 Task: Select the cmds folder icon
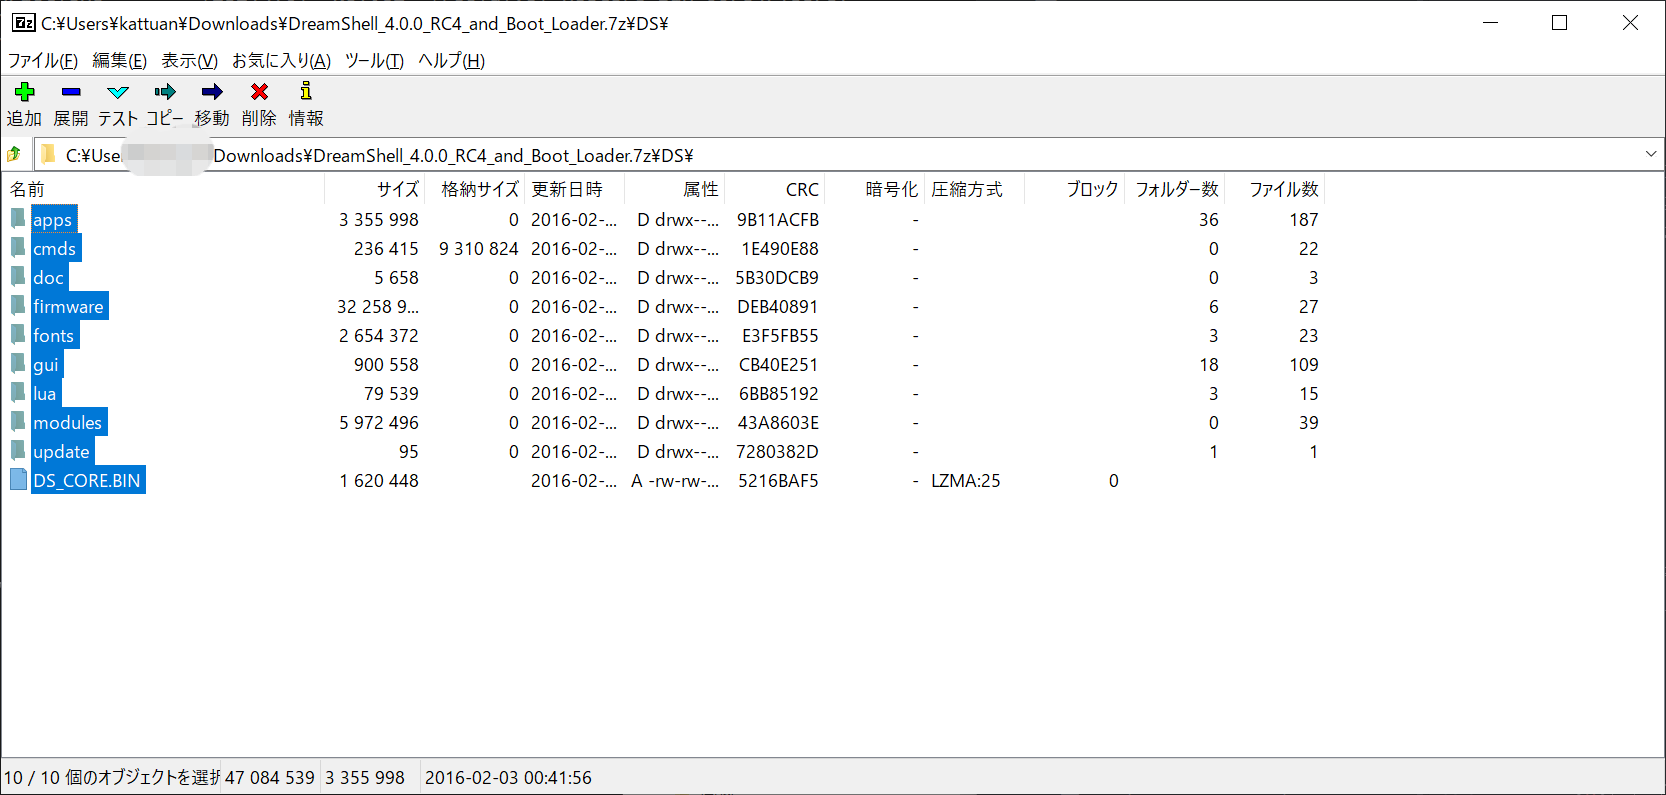(x=18, y=248)
